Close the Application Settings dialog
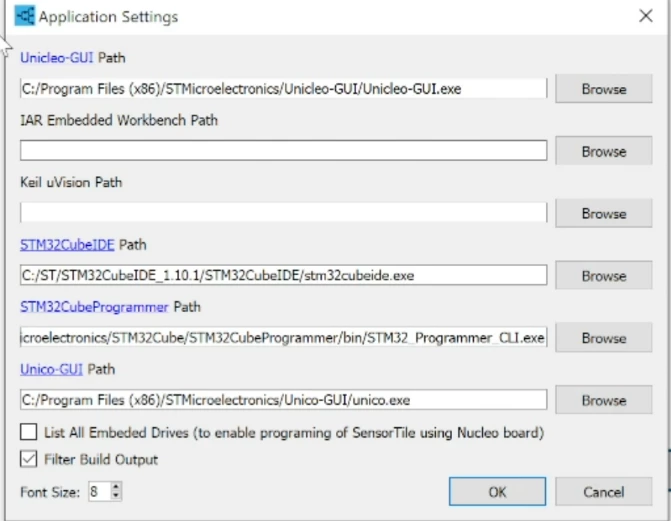This screenshot has height=521, width=671. [646, 16]
